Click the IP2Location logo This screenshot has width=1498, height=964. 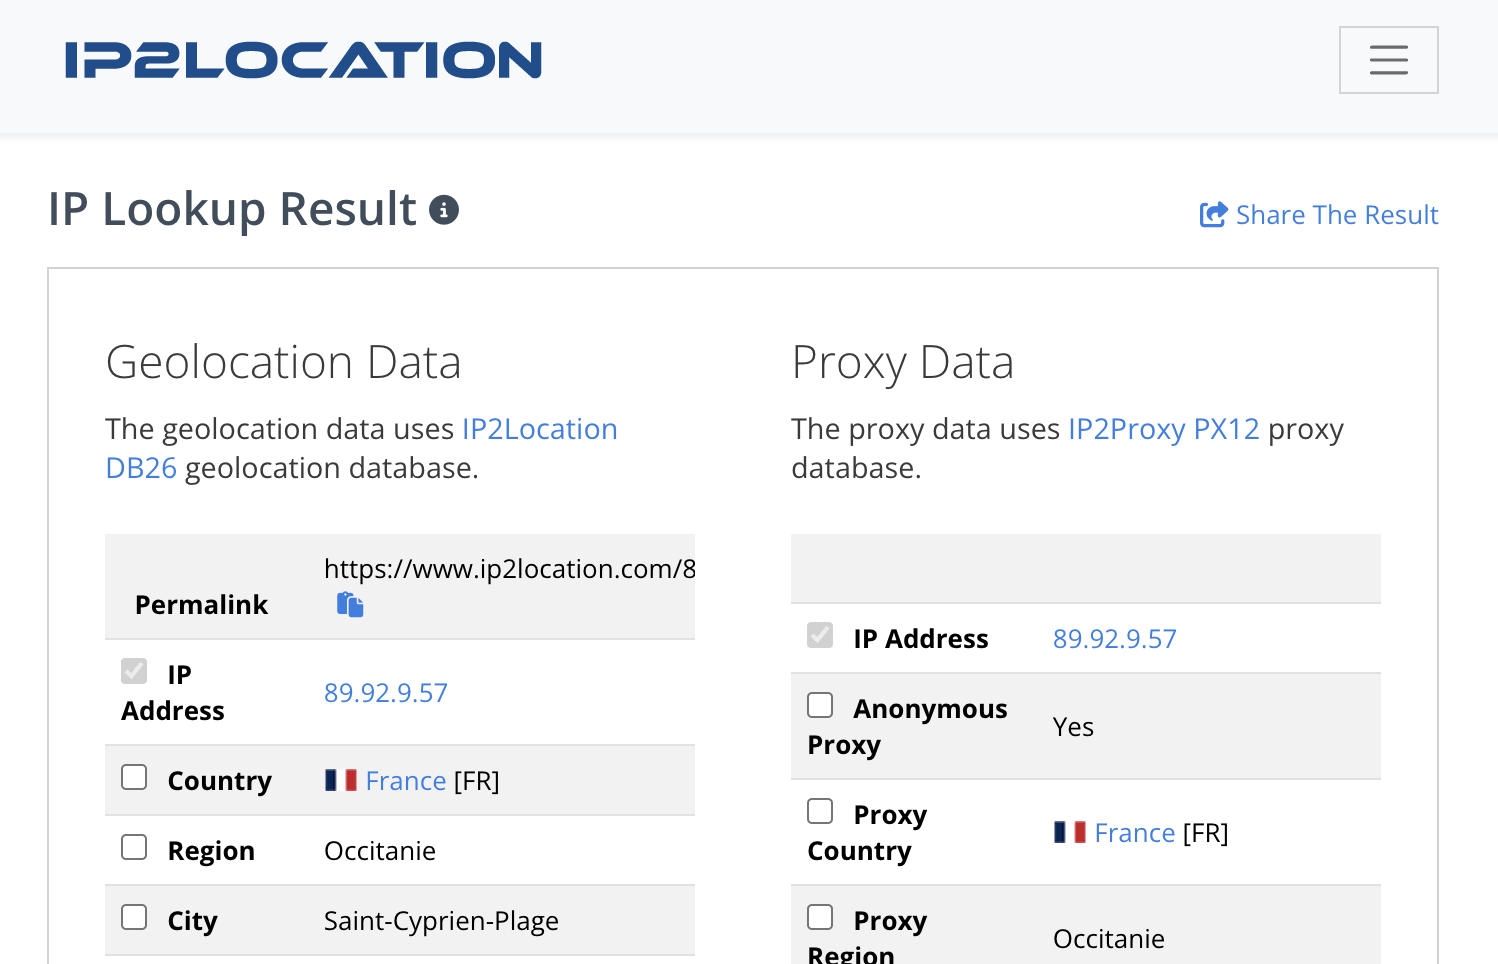pos(303,60)
